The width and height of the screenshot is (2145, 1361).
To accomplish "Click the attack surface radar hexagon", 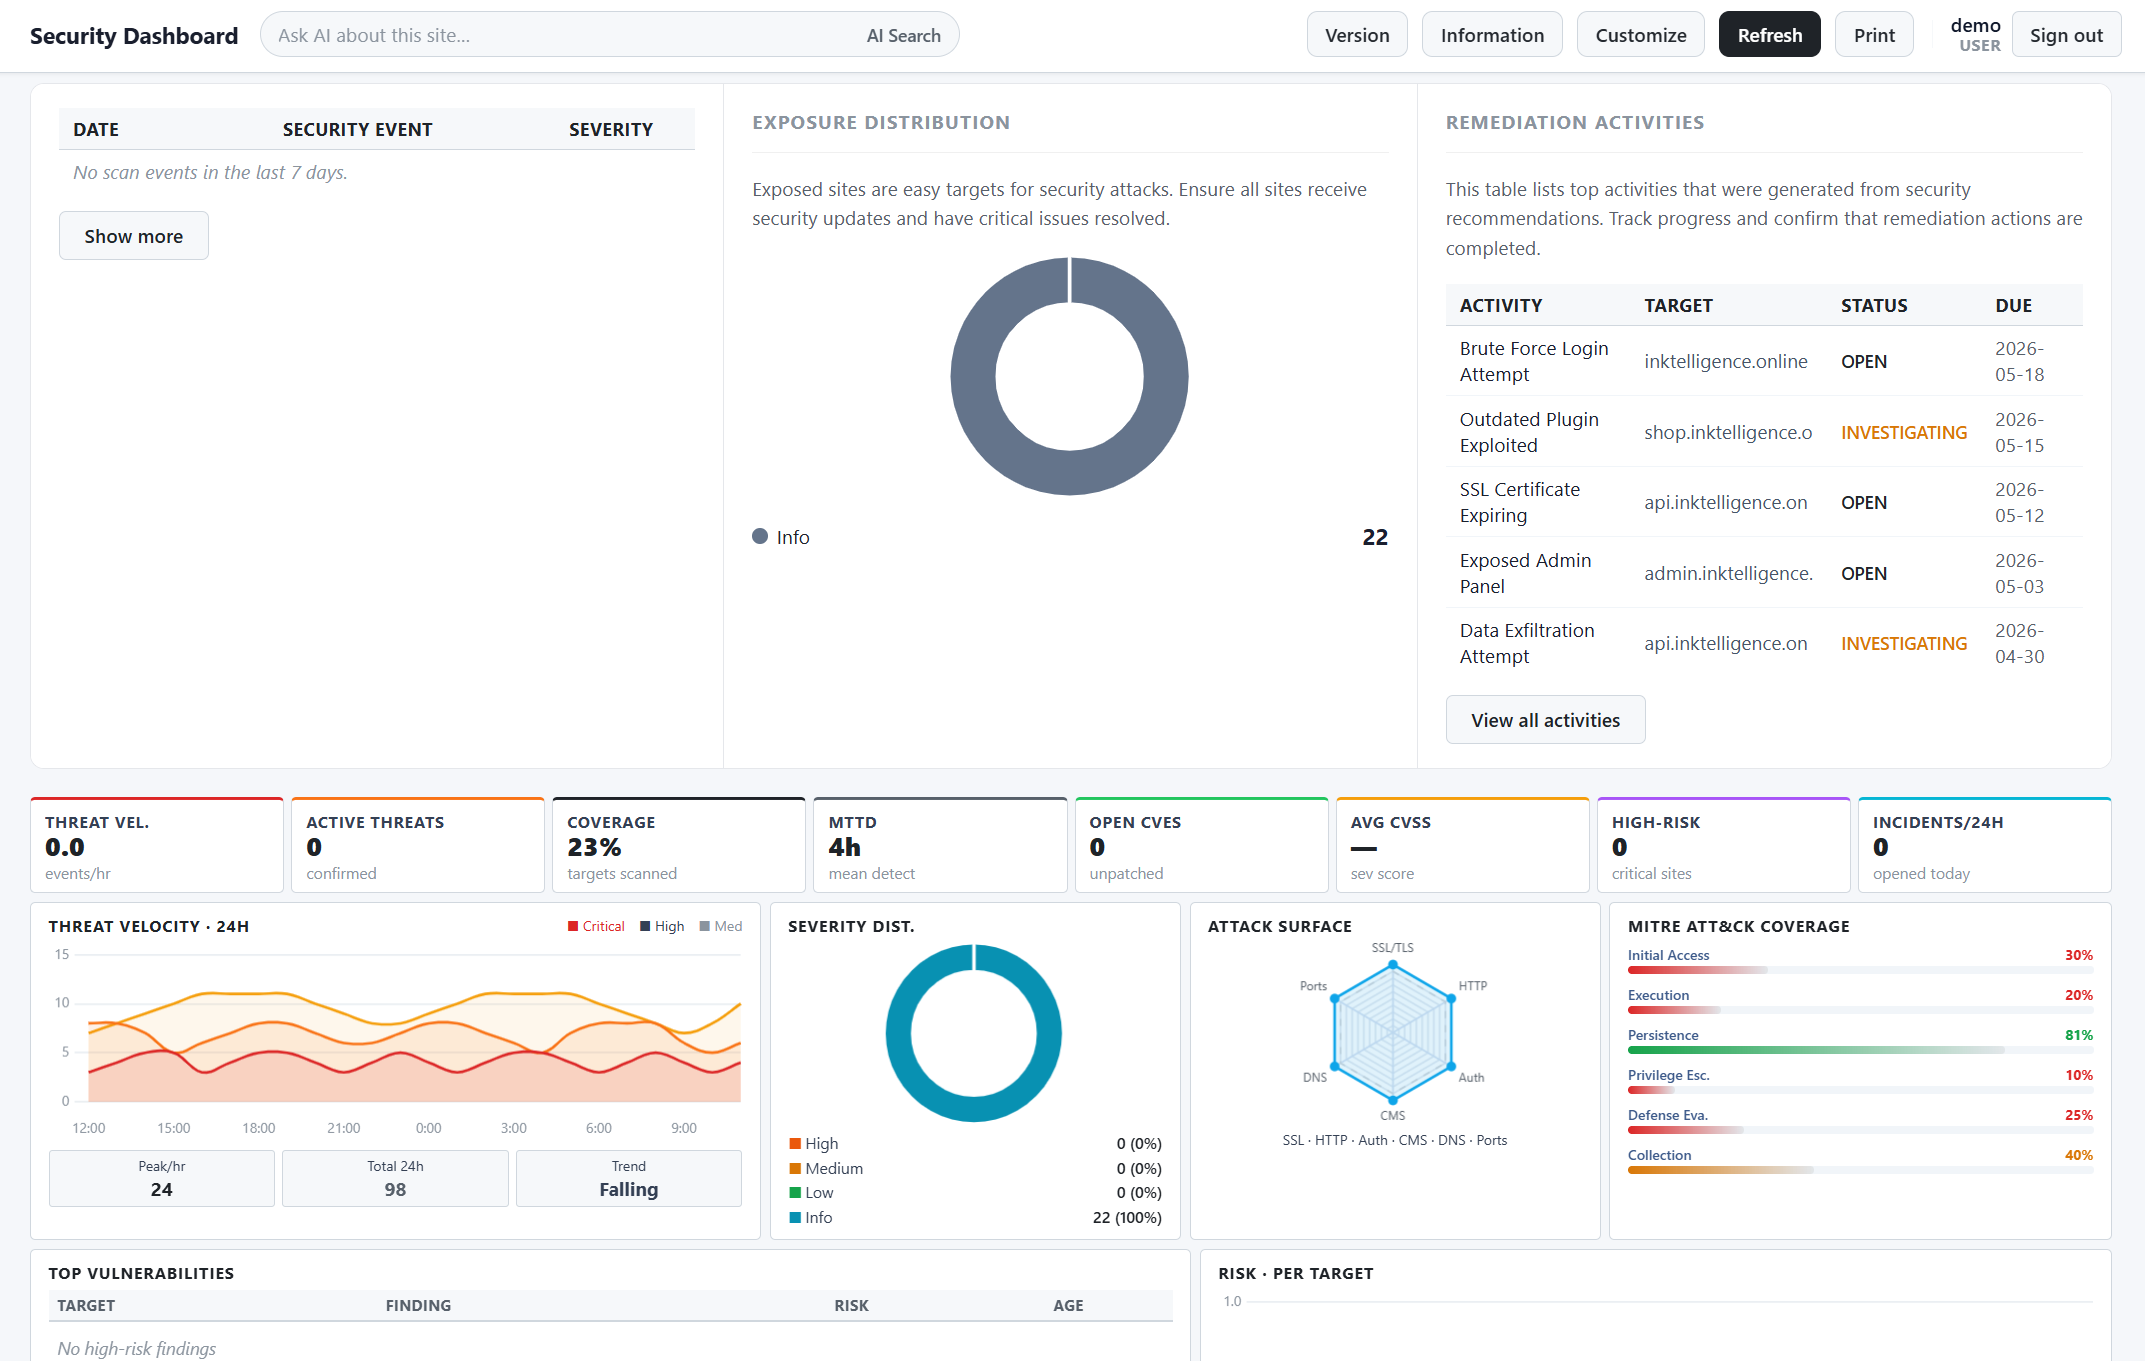I will pyautogui.click(x=1393, y=1031).
